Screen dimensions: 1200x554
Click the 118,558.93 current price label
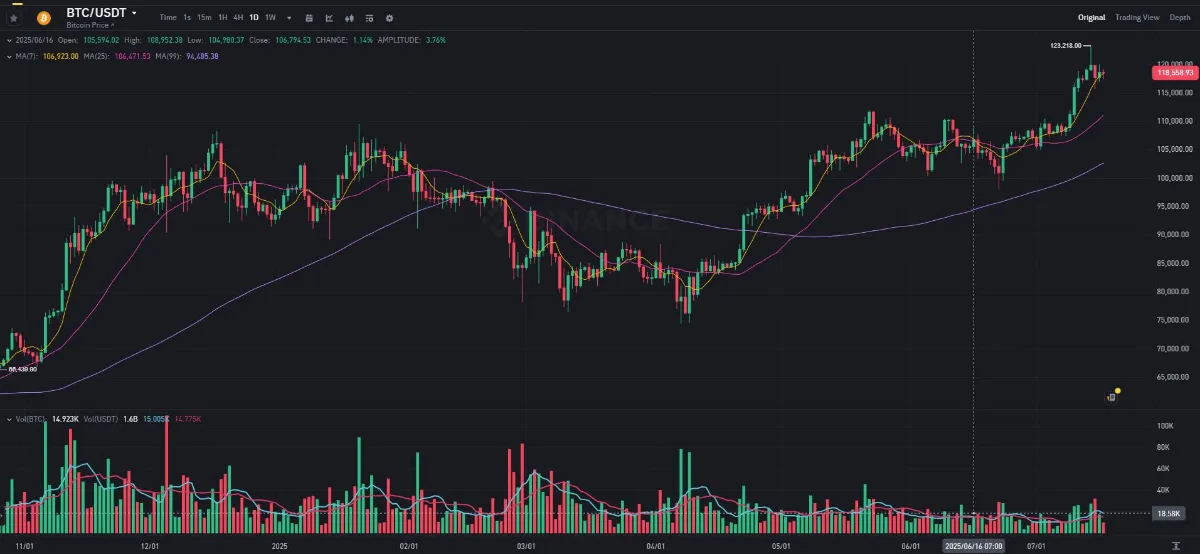(1176, 73)
